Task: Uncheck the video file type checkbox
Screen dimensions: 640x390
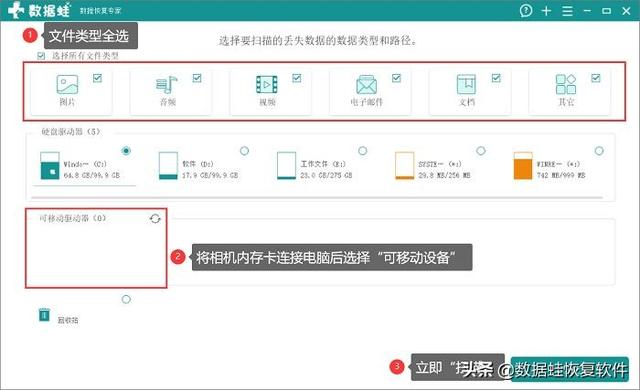Action: [297, 78]
